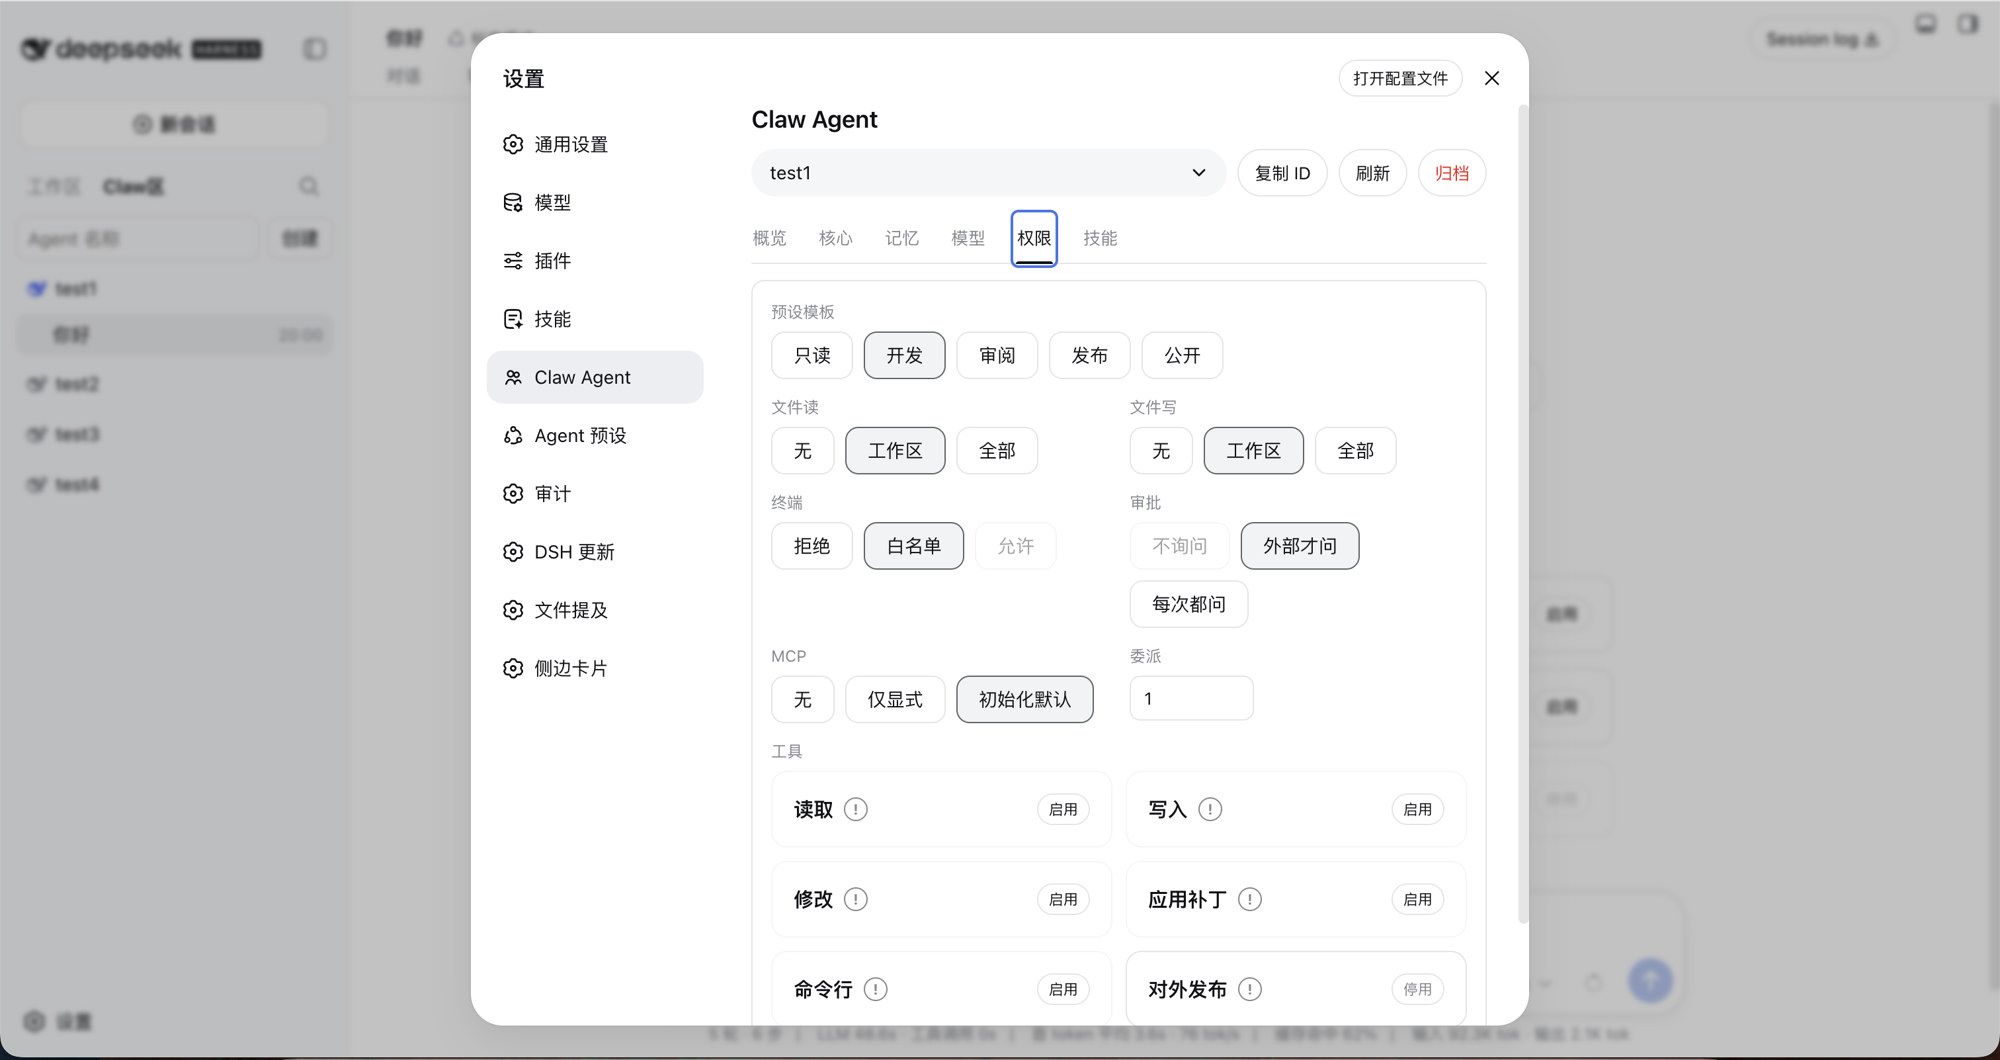
Task: Click the 复制 ID button
Action: 1282,173
